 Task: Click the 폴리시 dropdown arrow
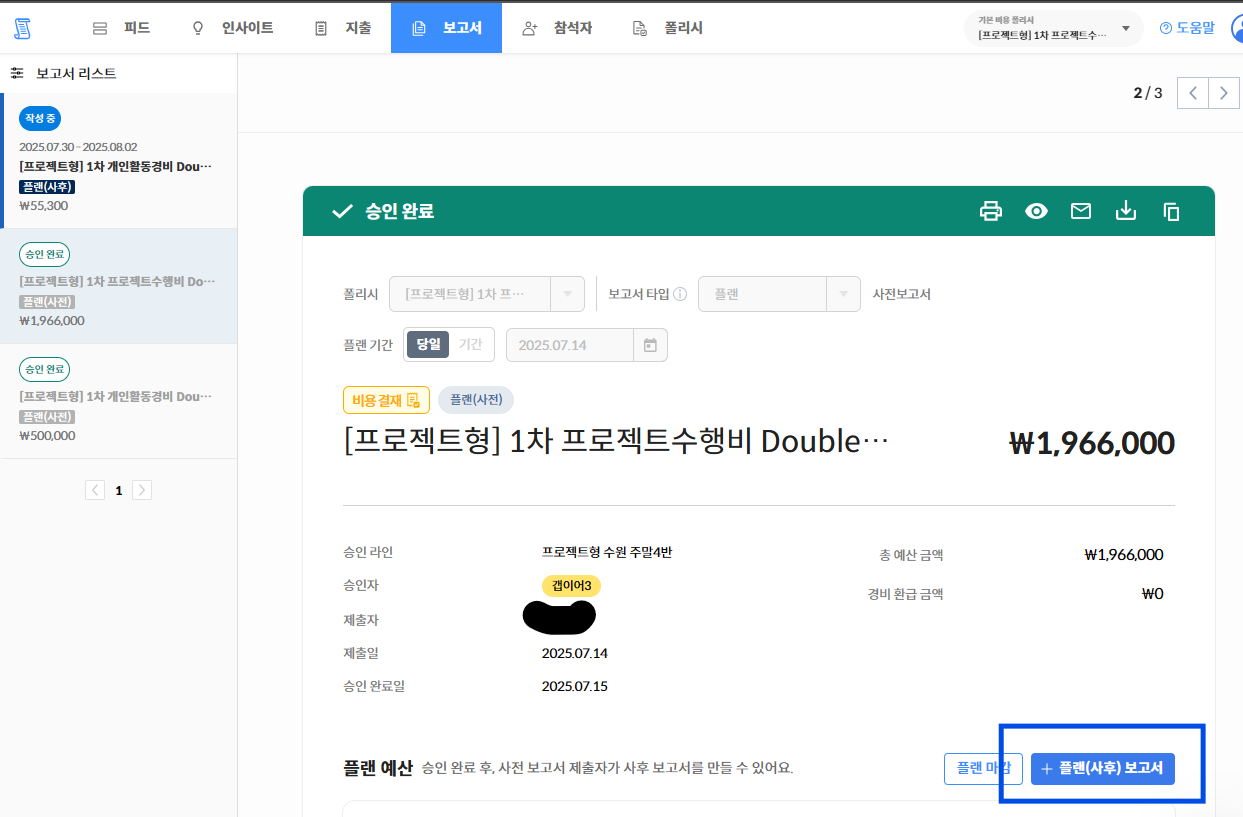567,294
